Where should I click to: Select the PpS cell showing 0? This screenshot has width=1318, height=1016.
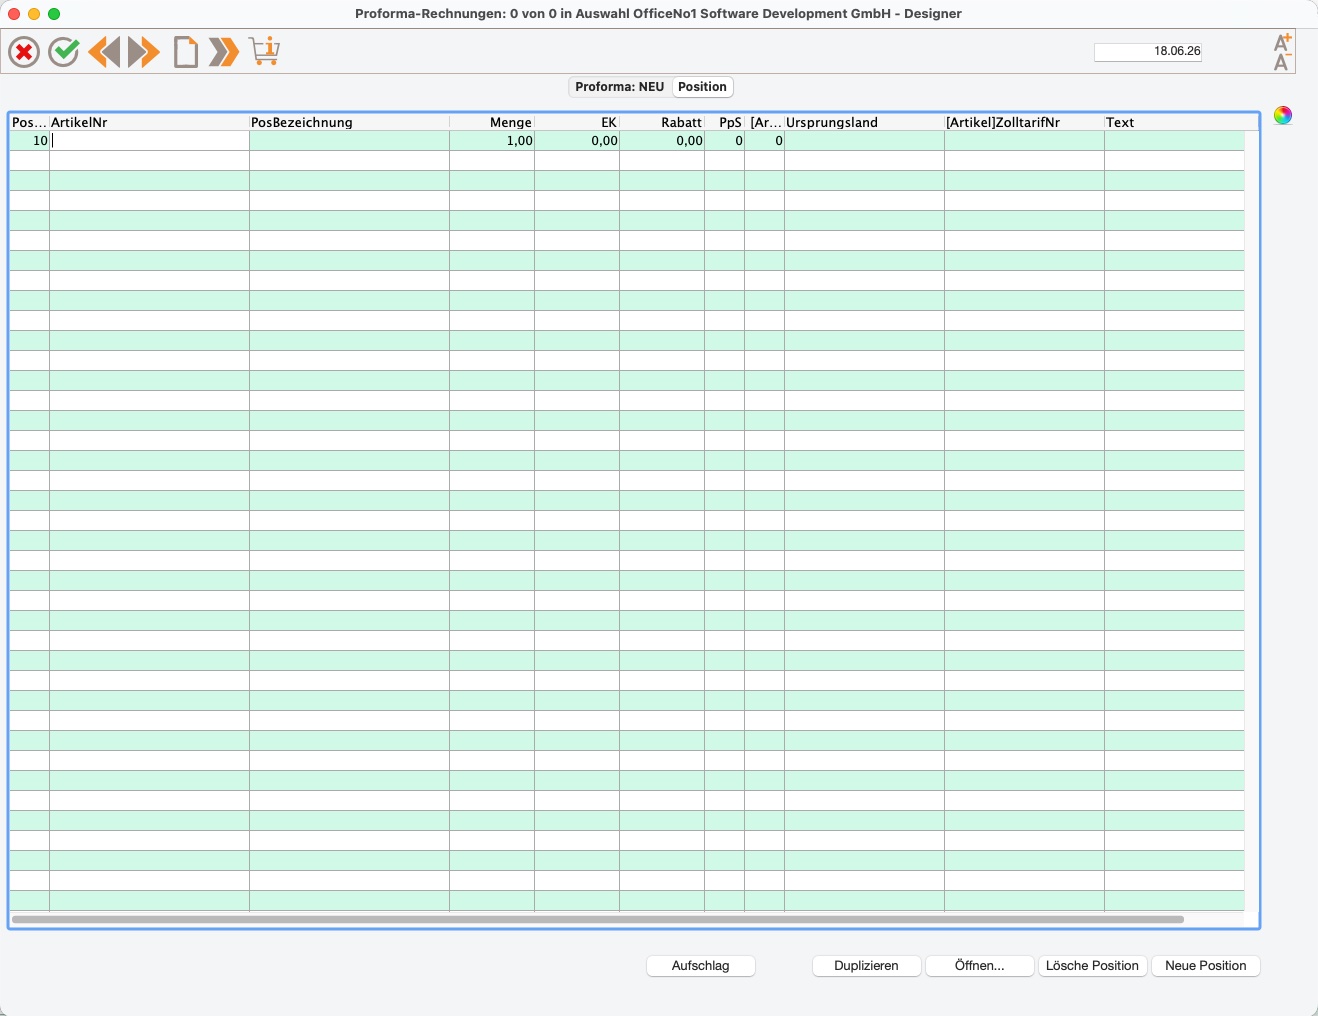(x=724, y=141)
